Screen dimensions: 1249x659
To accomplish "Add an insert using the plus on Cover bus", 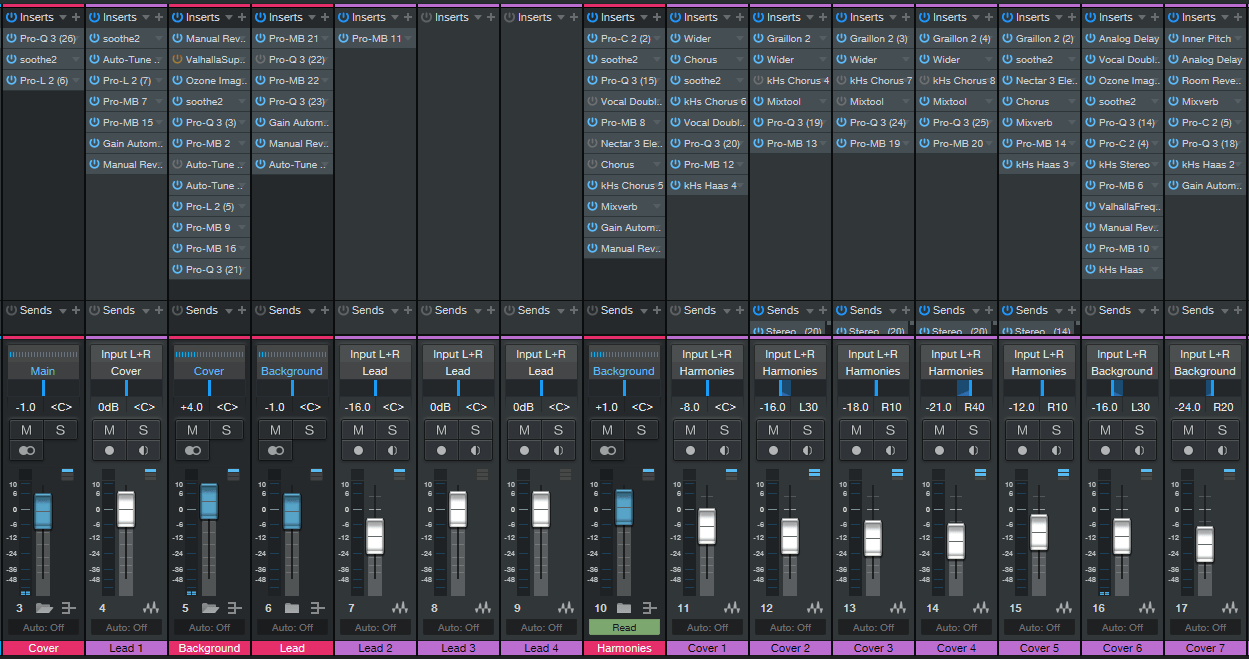I will click(x=75, y=17).
